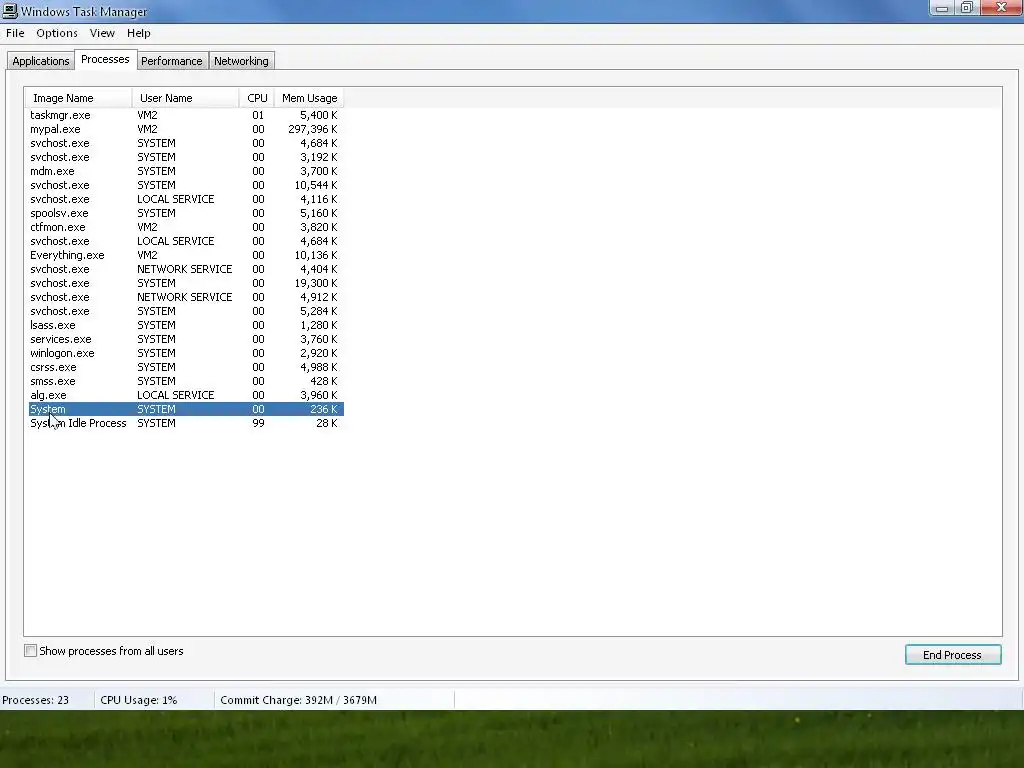Sort by Image Name column header
1024x768 pixels.
tap(78, 98)
